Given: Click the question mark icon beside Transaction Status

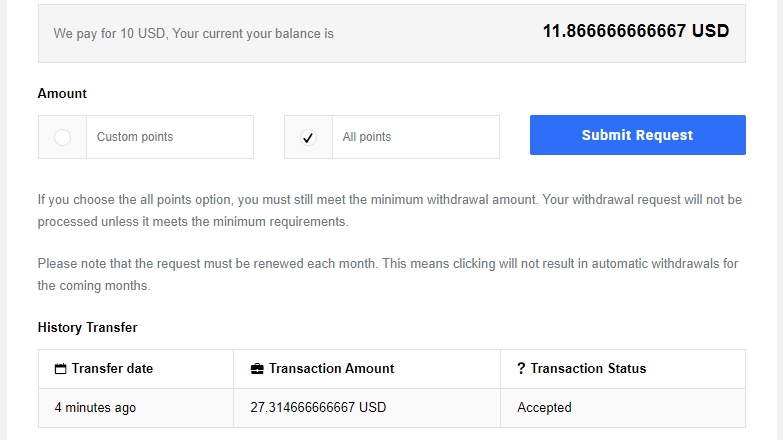Looking at the screenshot, I should pos(521,369).
